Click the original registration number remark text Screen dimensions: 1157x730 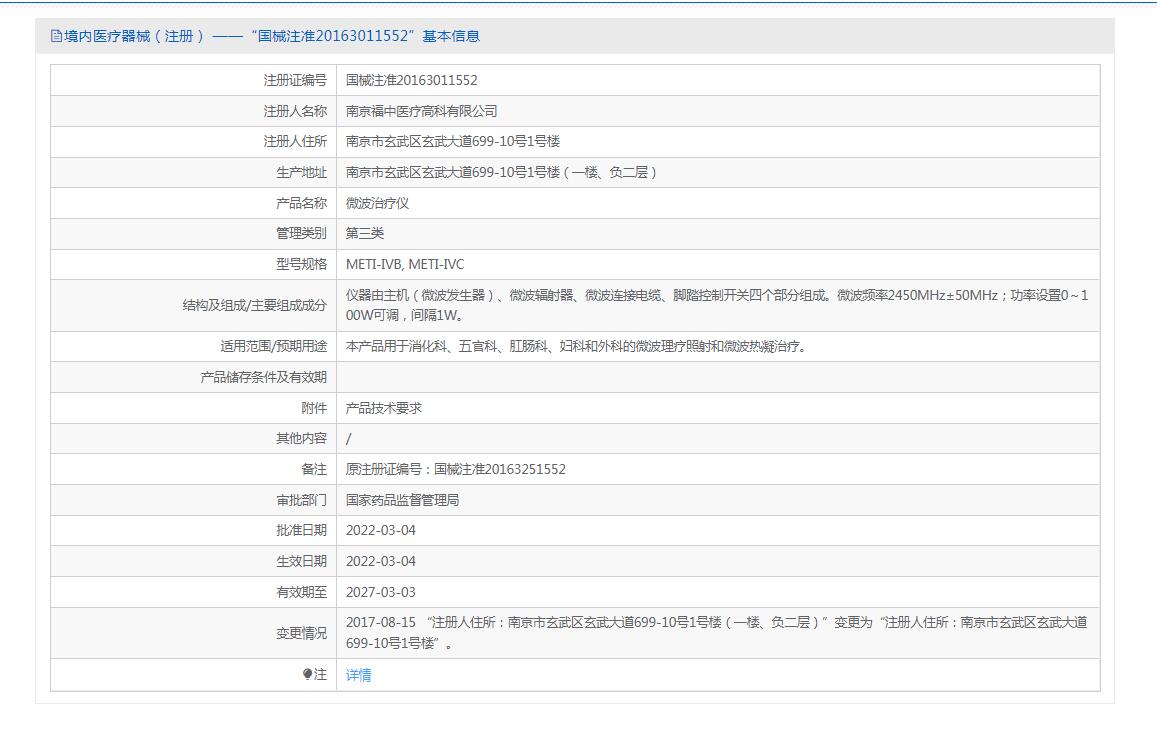coord(455,469)
